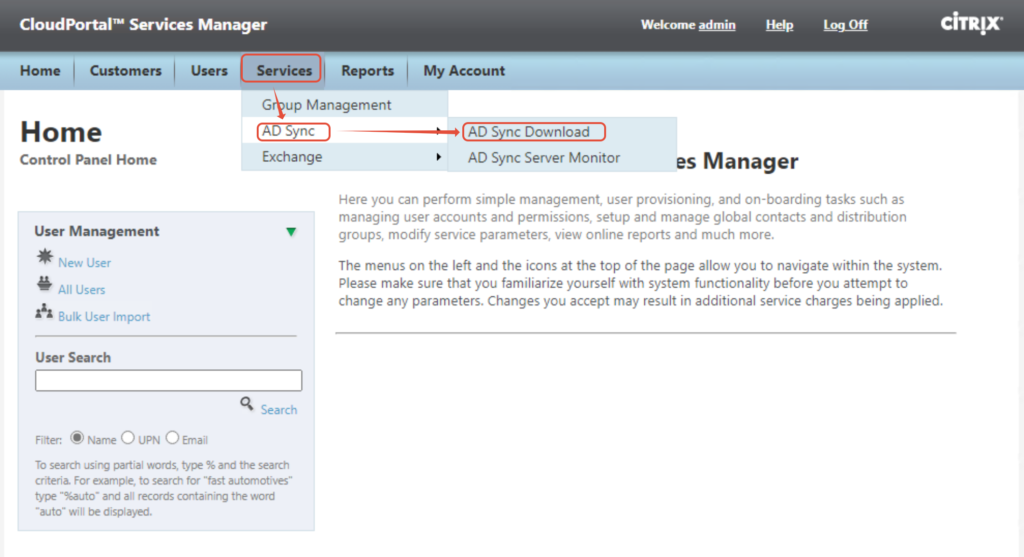Select the Email filter radio button

[172, 438]
